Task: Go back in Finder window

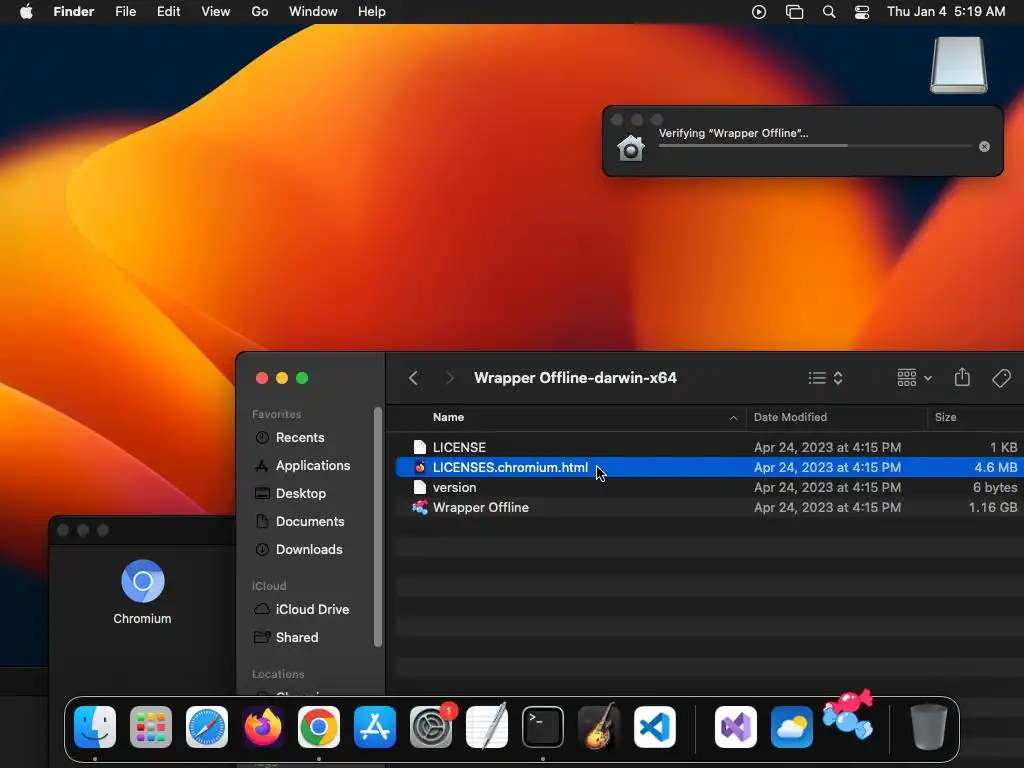Action: (413, 378)
